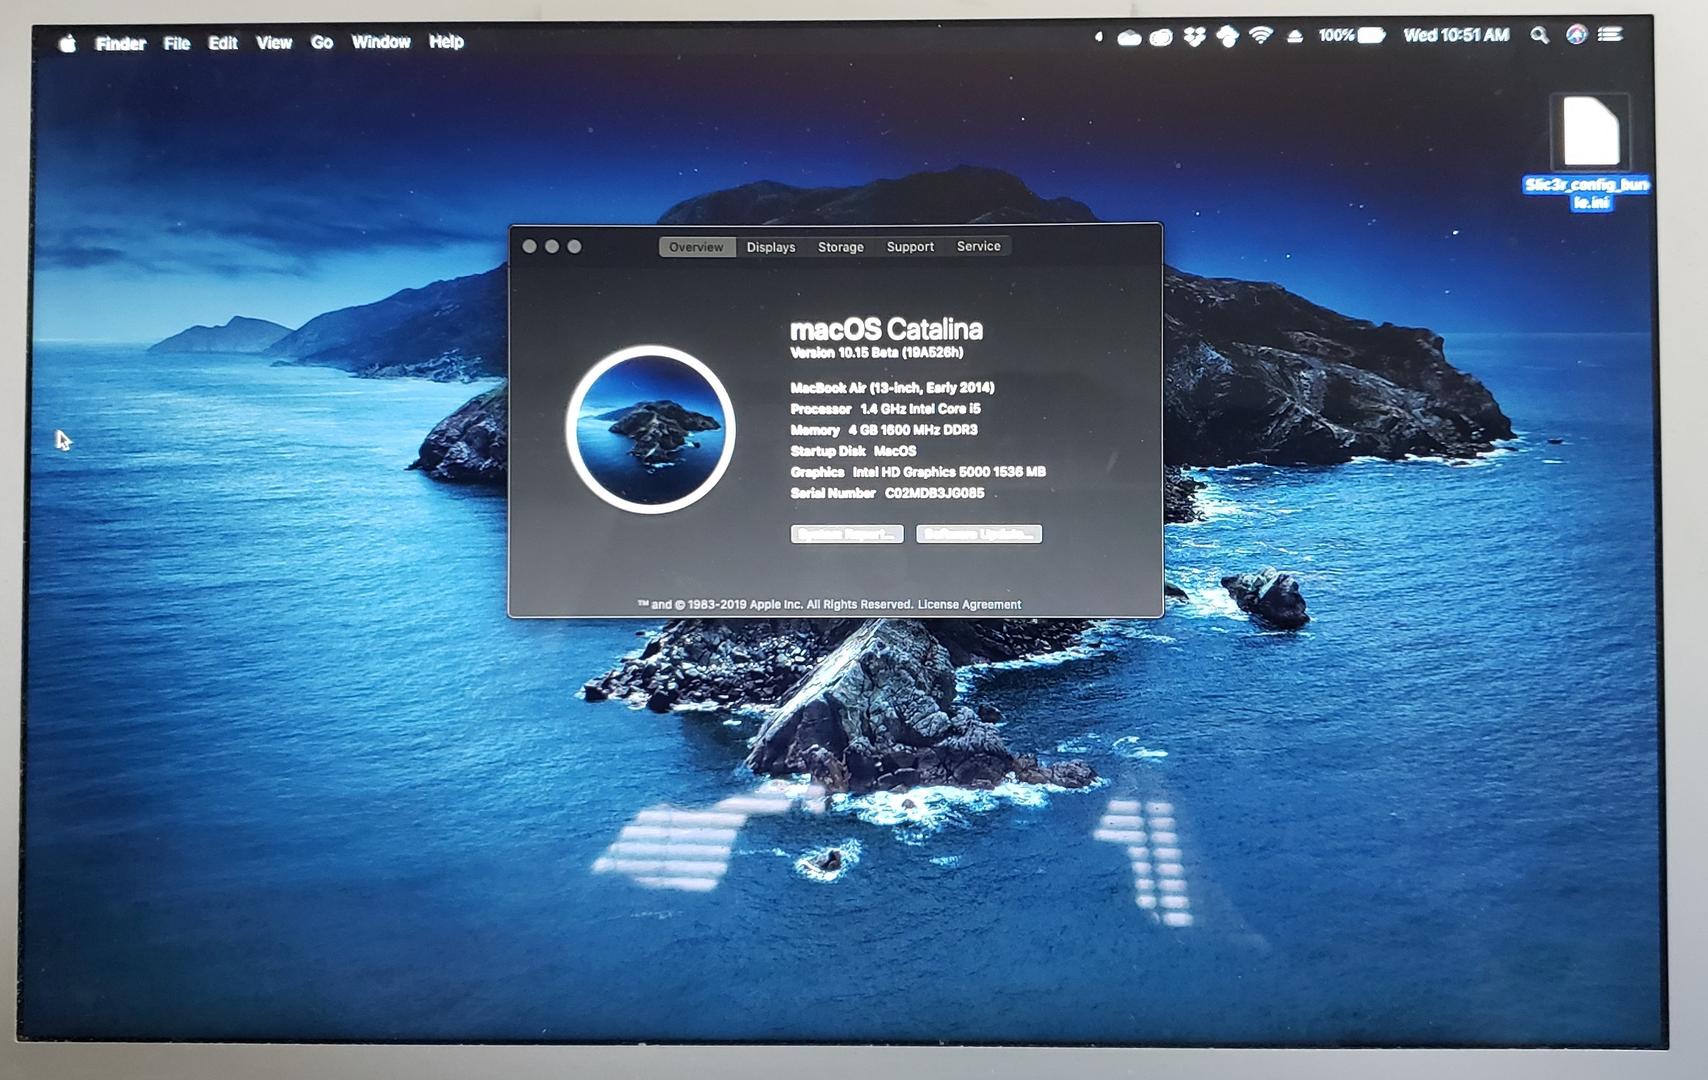Select the Slic3r_config_bundle.ini desktop file

[x=1589, y=152]
